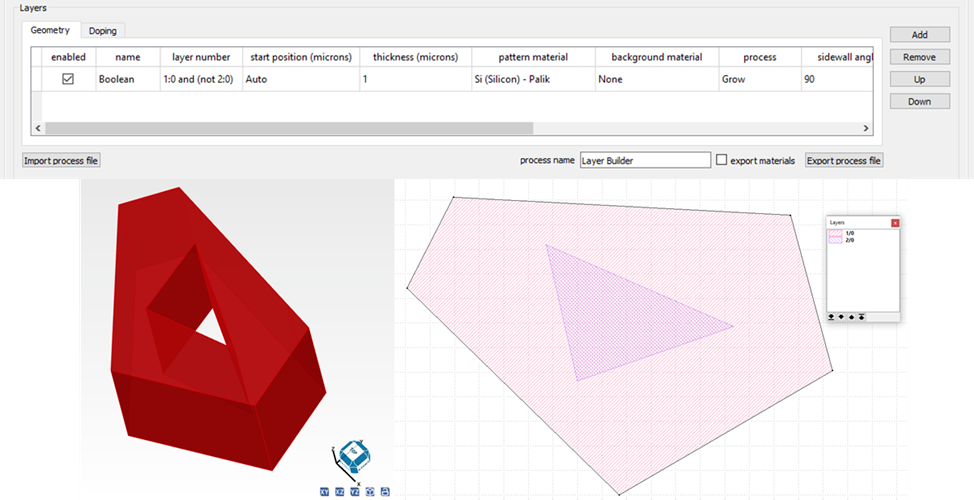Screen dimensions: 974x500
Task: Move layer to top in Layers panel
Action: pos(861,316)
